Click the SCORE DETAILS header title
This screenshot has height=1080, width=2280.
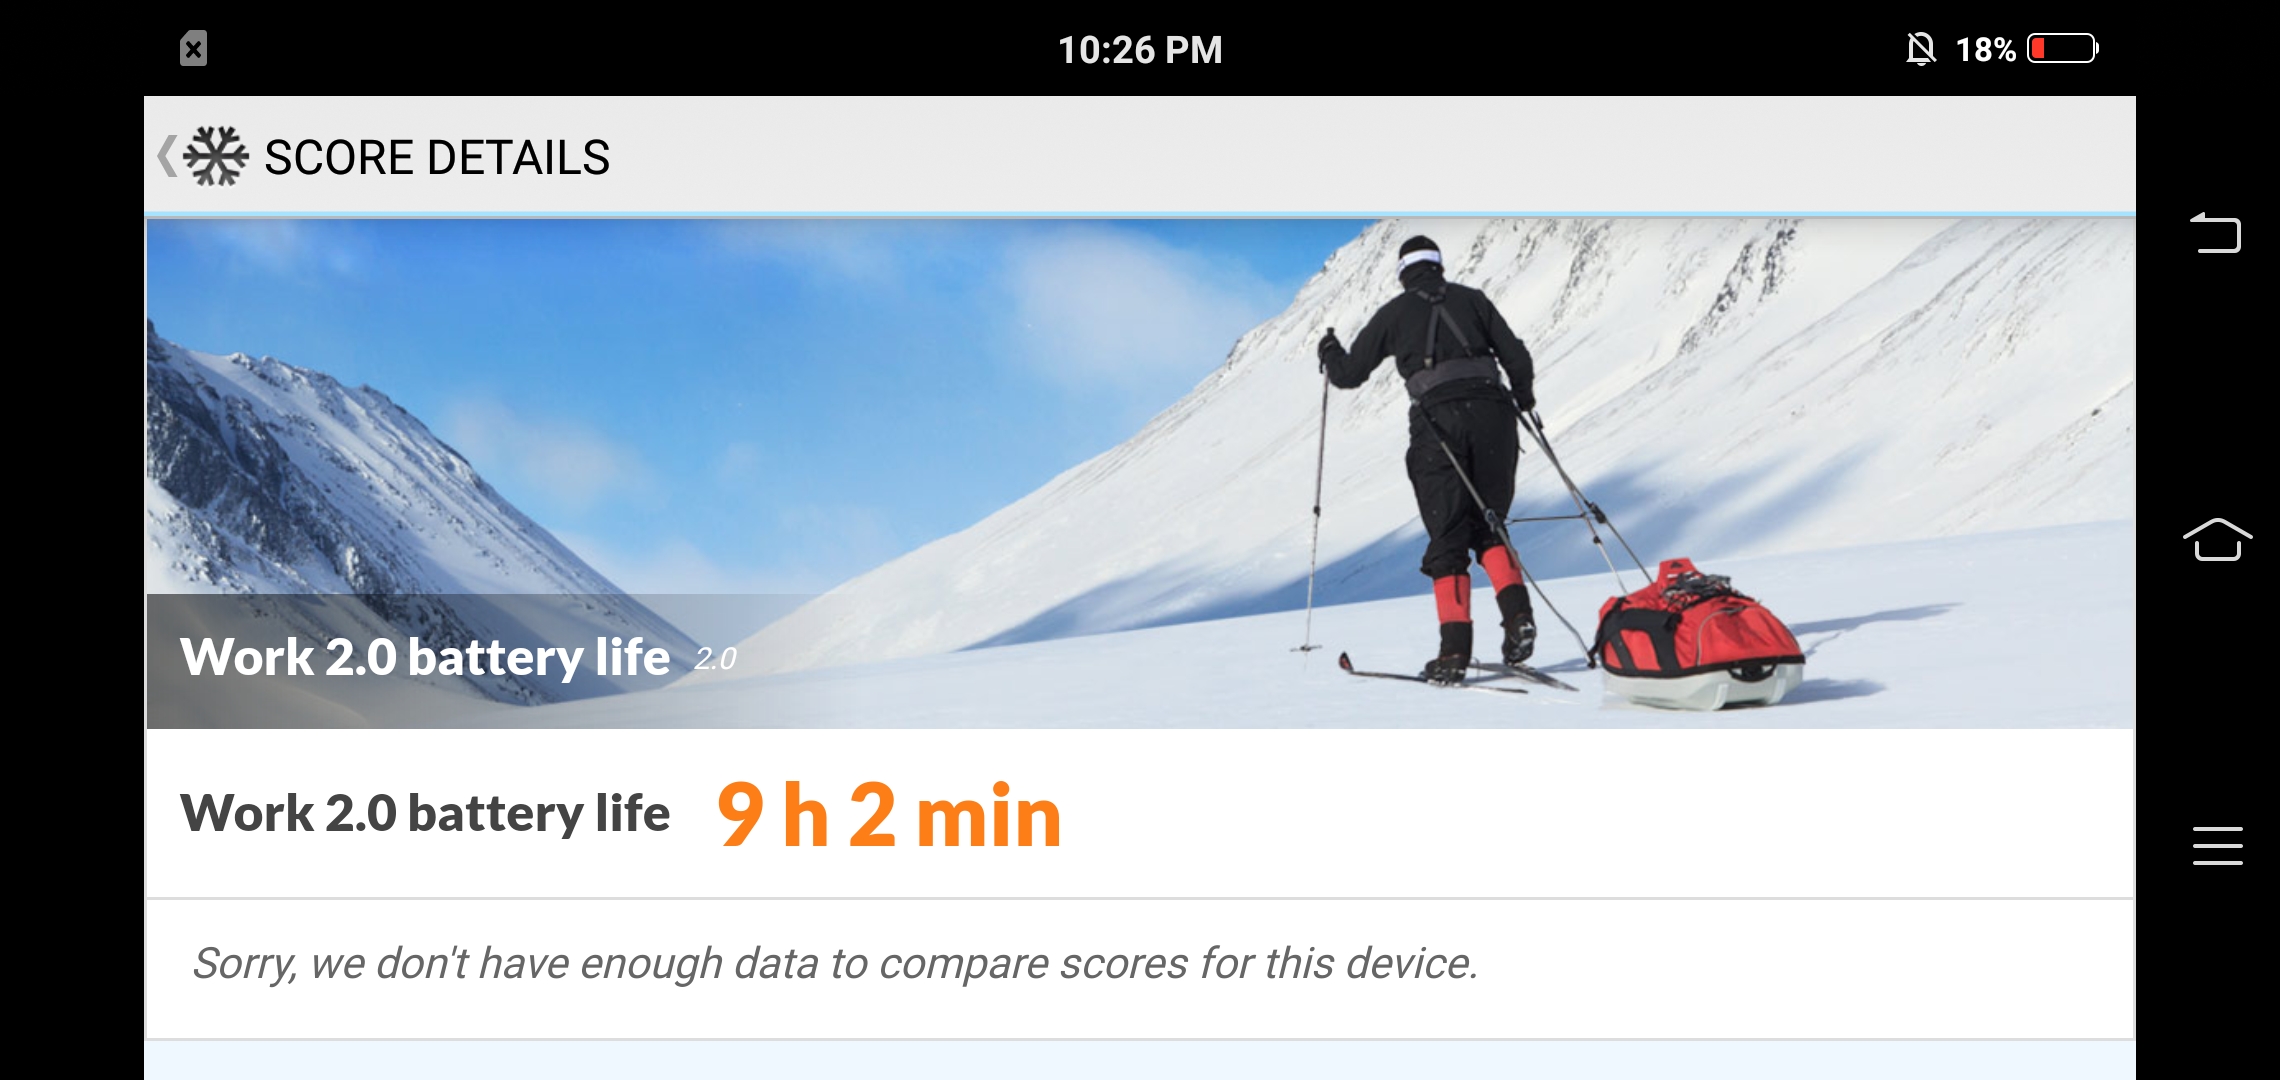437,157
